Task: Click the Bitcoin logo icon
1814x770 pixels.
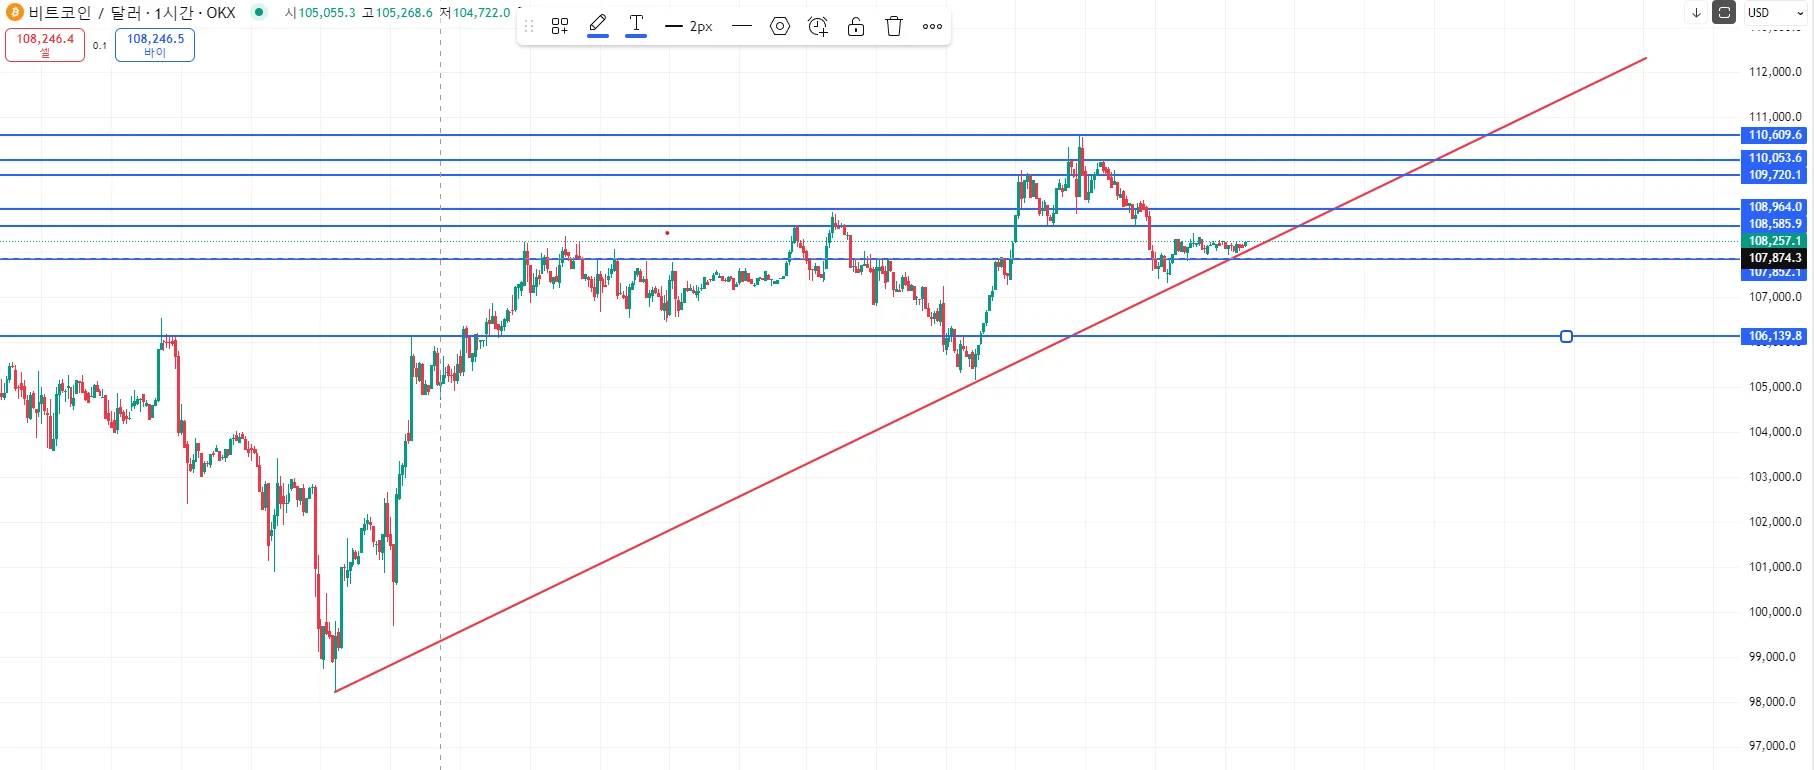Action: [14, 13]
